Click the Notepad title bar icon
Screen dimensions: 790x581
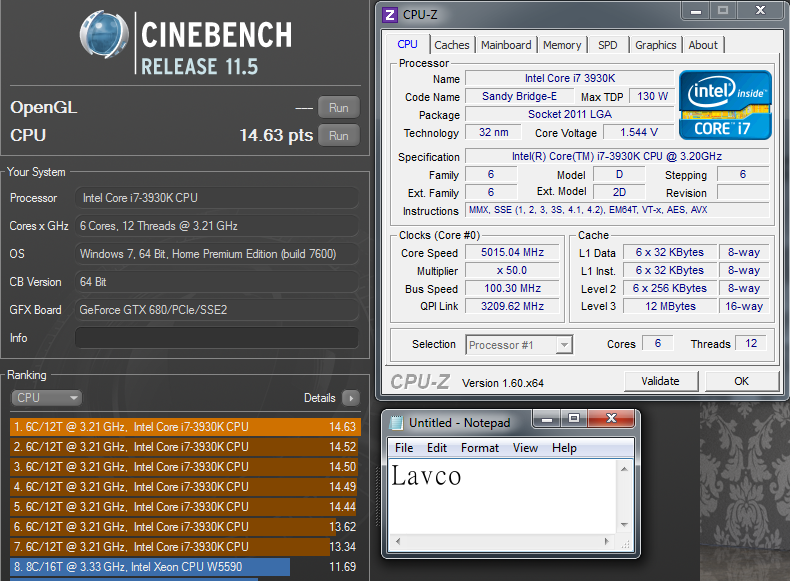pyautogui.click(x=397, y=422)
